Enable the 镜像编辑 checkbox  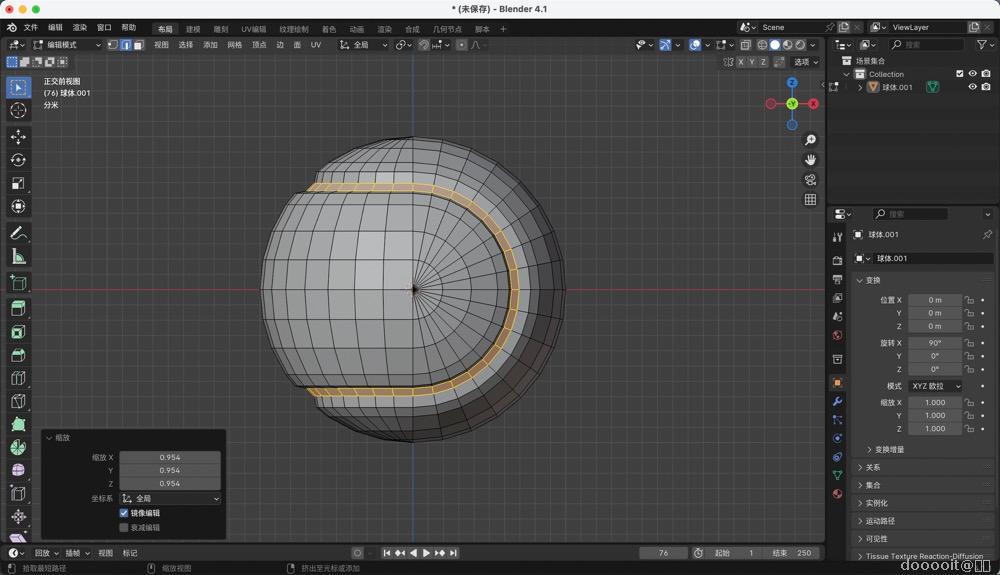(124, 513)
